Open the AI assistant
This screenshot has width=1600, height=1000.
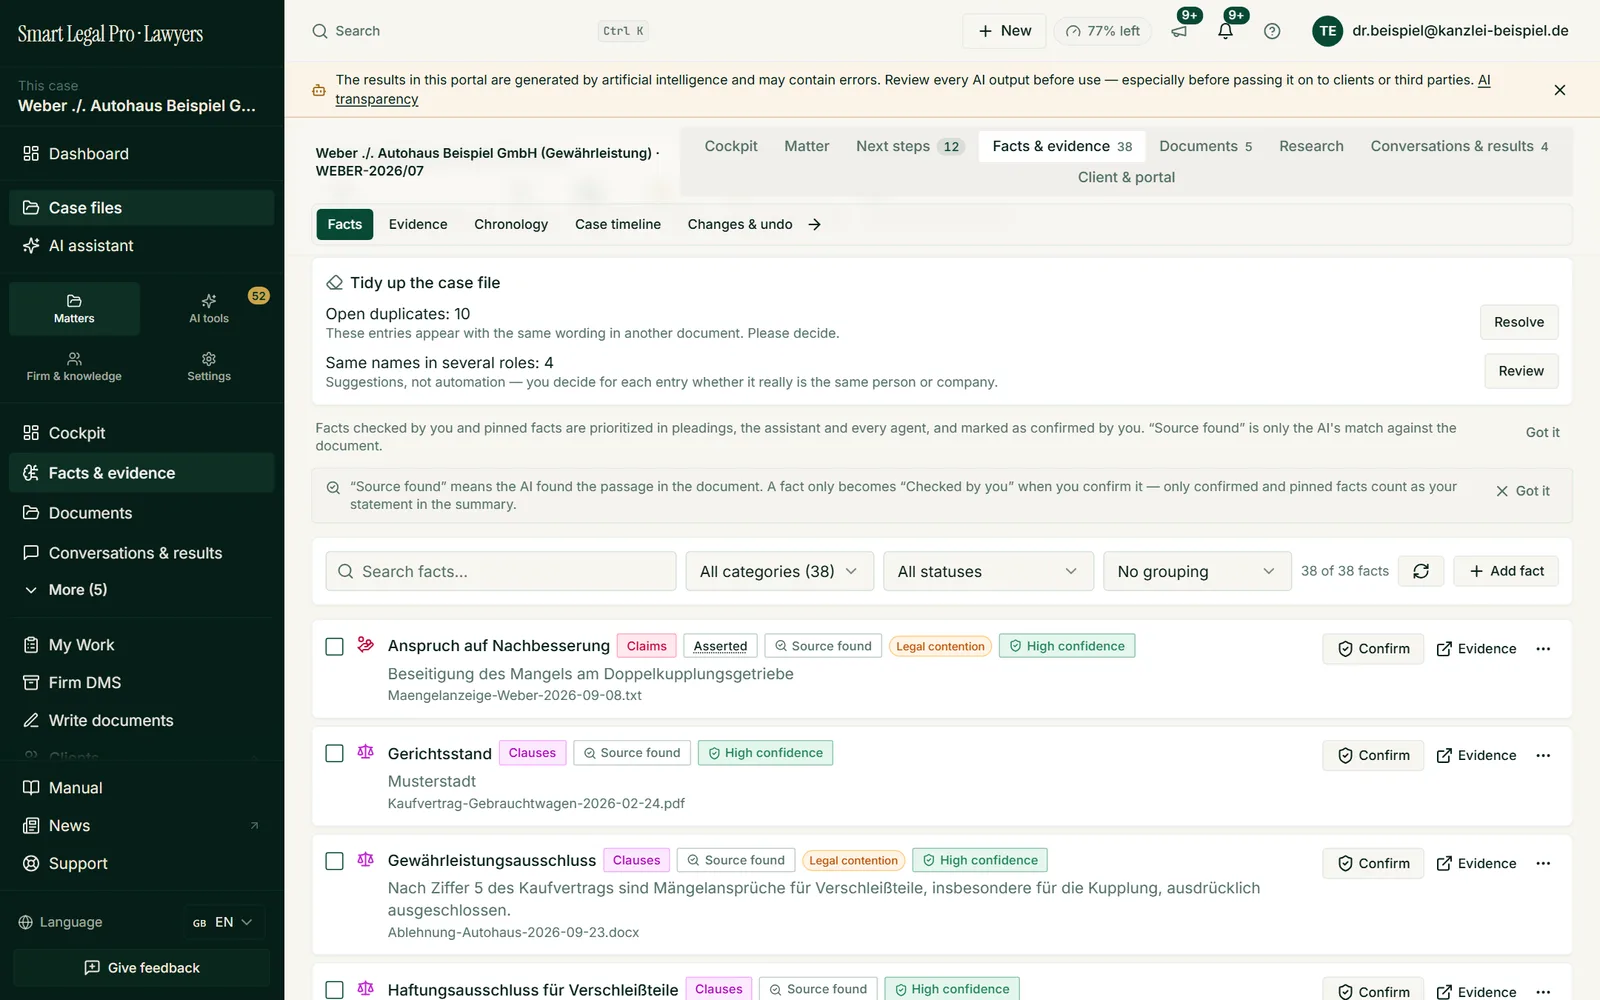[142, 246]
